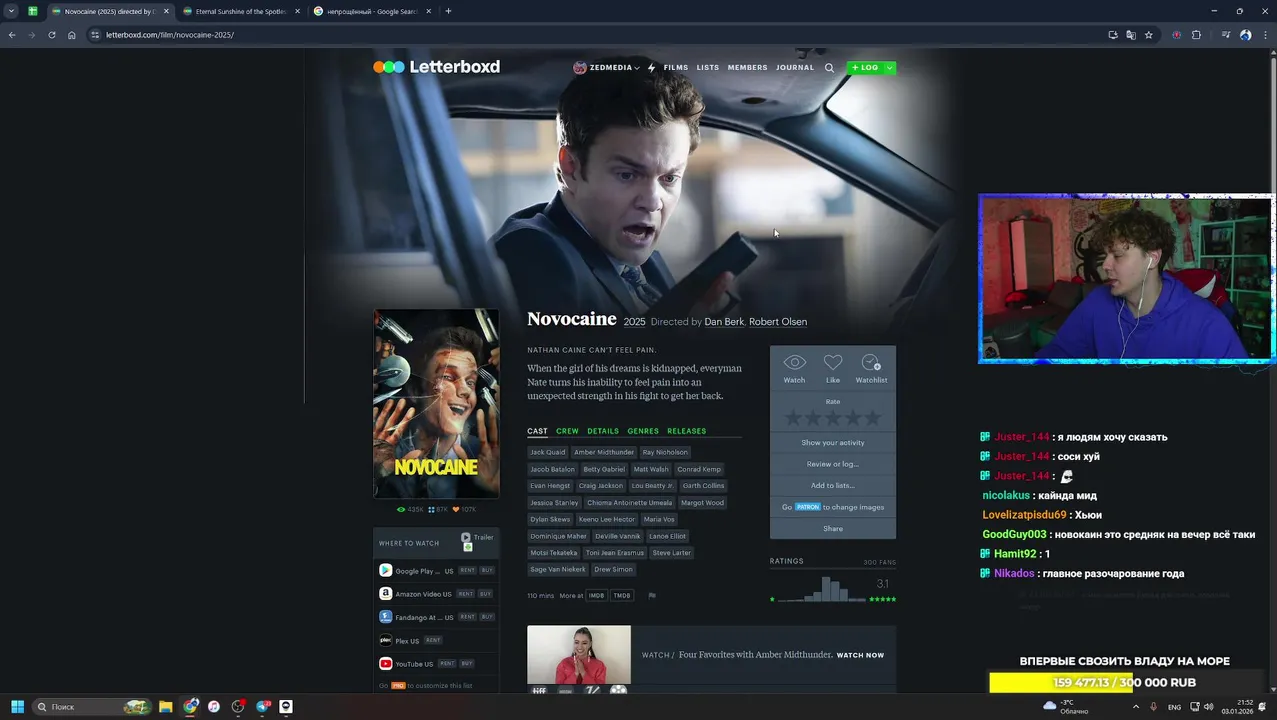1277x720 pixels.
Task: Click the TMDB button
Action: tap(622, 596)
